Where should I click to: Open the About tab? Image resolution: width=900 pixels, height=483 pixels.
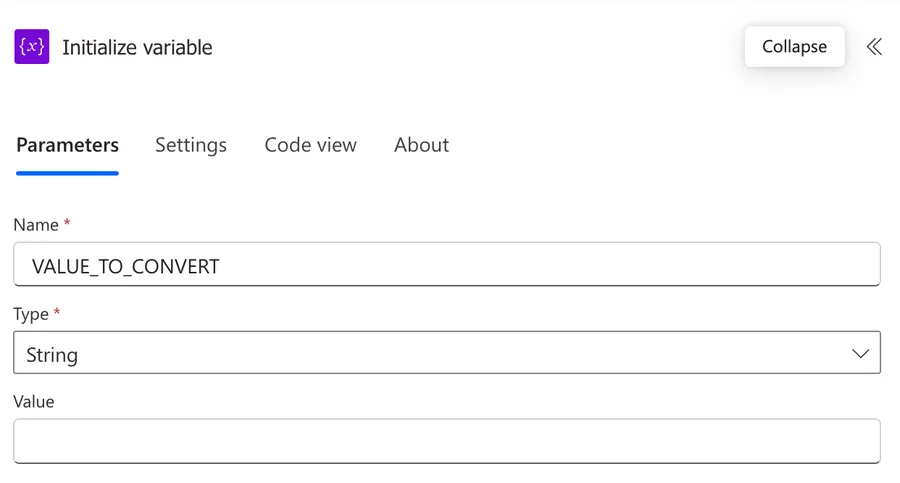(x=421, y=145)
